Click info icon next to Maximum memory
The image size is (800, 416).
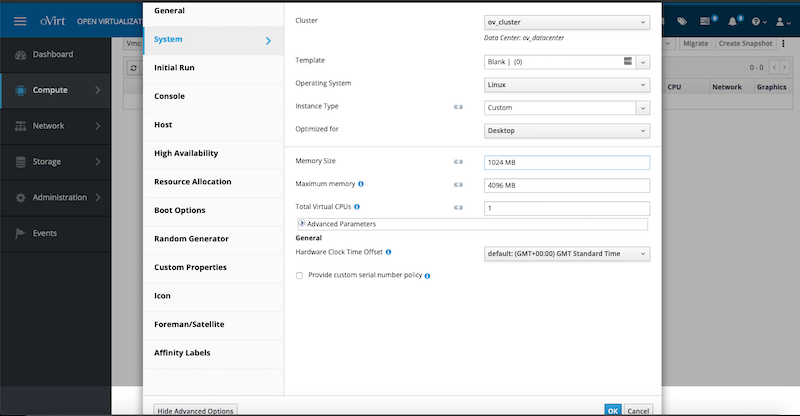361,184
